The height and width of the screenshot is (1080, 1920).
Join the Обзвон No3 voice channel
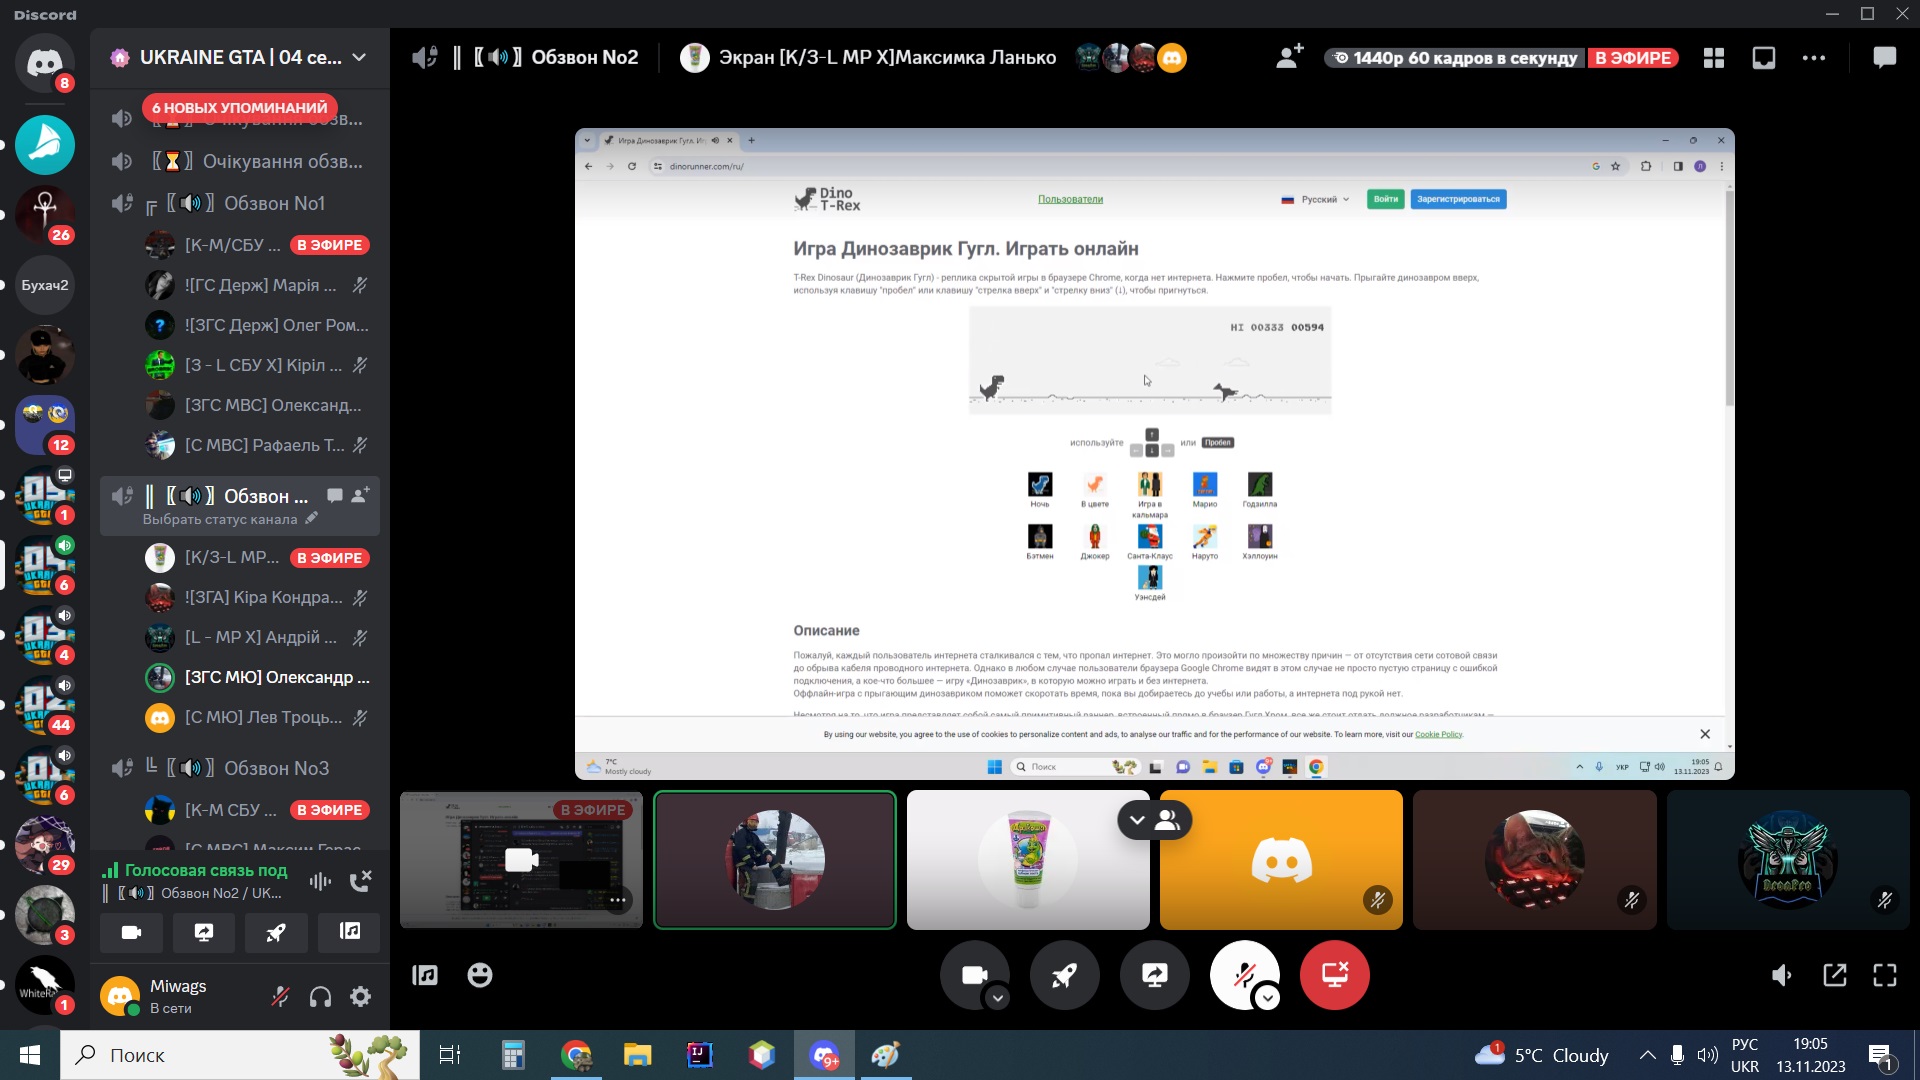pos(240,768)
